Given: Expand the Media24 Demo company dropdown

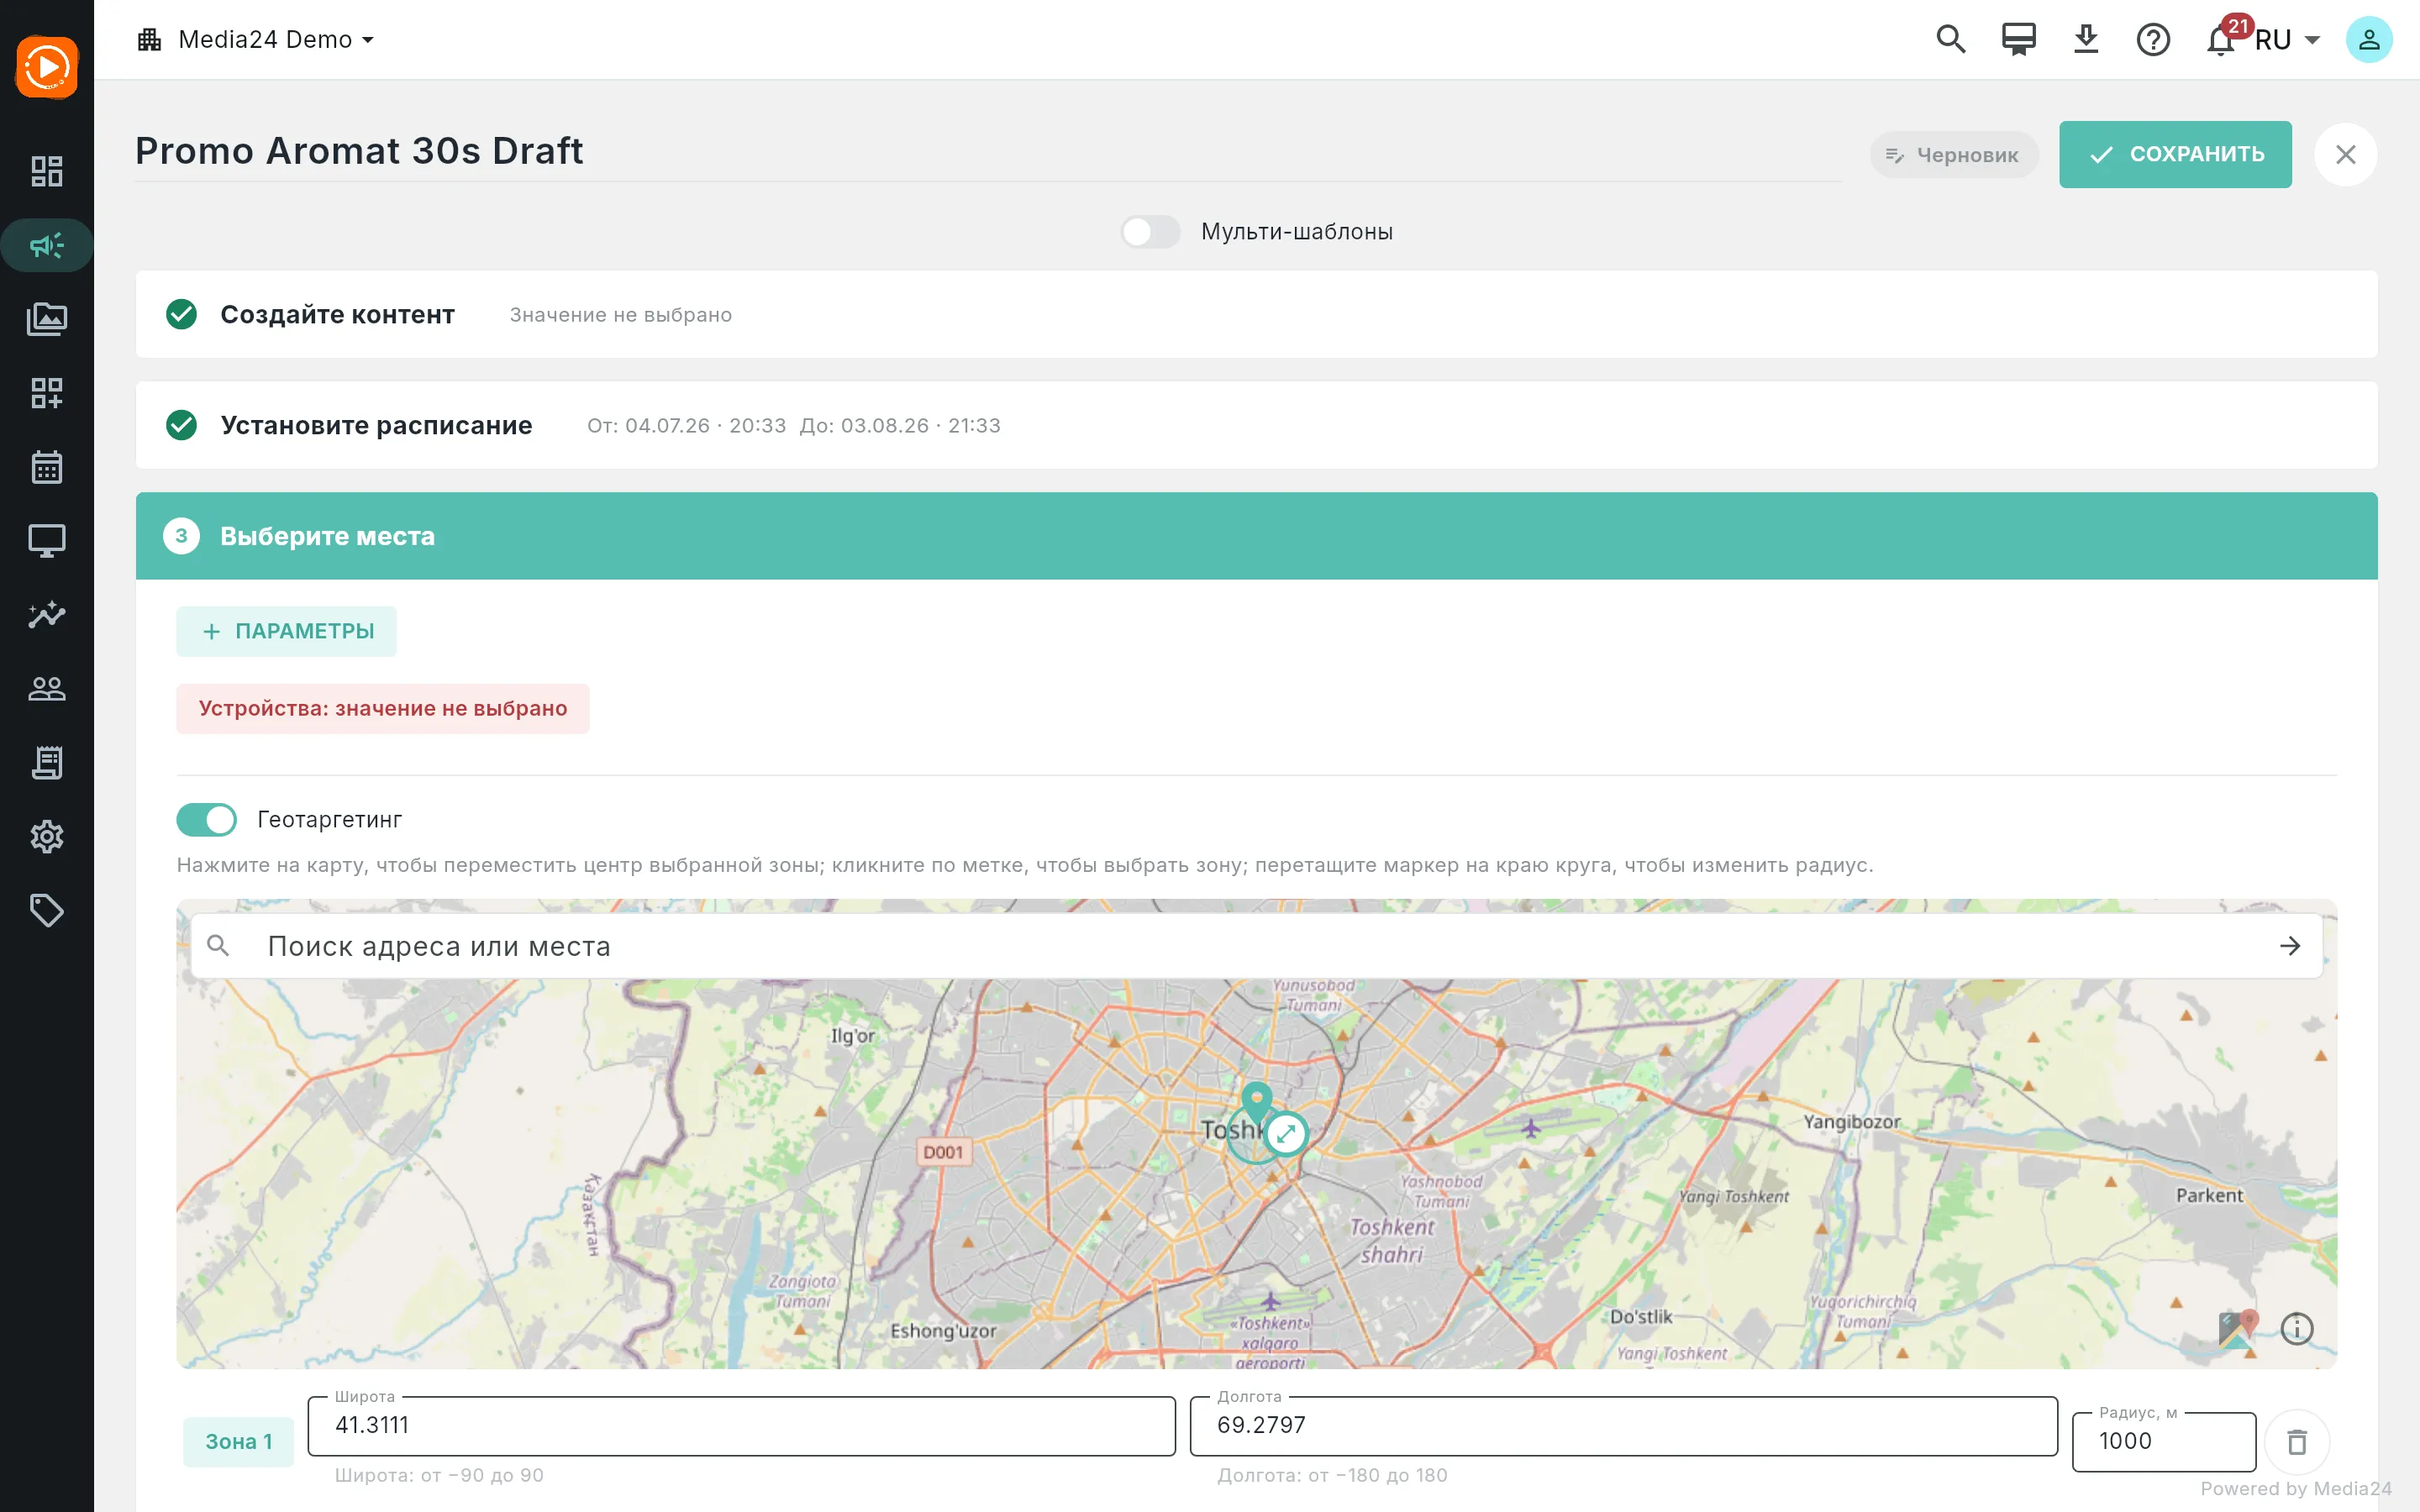Looking at the screenshot, I should pos(256,40).
